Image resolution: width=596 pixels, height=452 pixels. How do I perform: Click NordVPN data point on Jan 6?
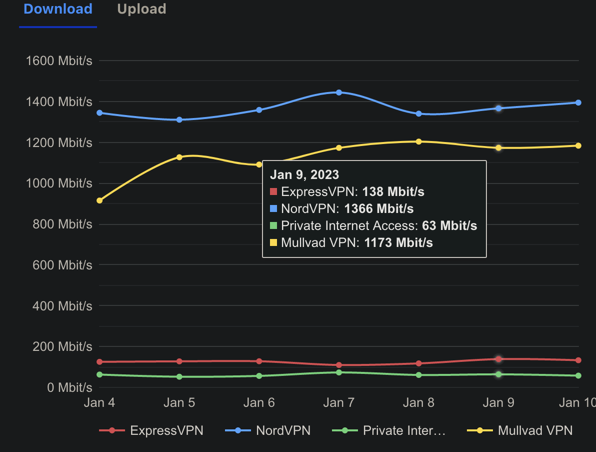(259, 110)
